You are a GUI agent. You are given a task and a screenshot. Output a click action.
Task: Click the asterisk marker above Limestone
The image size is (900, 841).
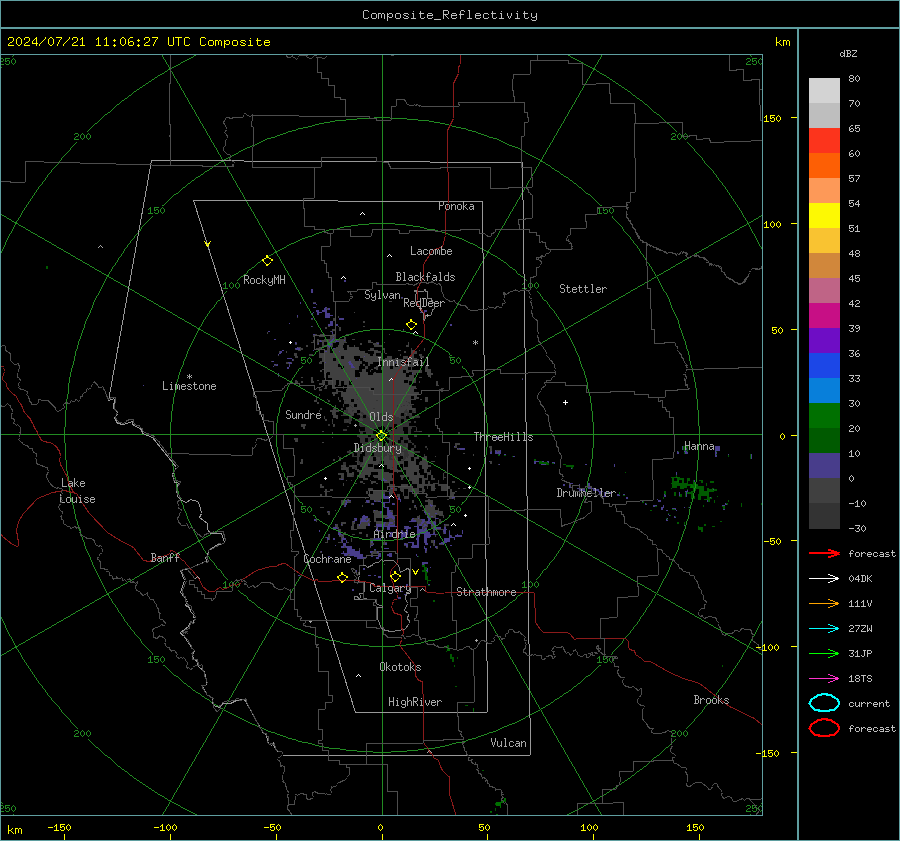189,377
